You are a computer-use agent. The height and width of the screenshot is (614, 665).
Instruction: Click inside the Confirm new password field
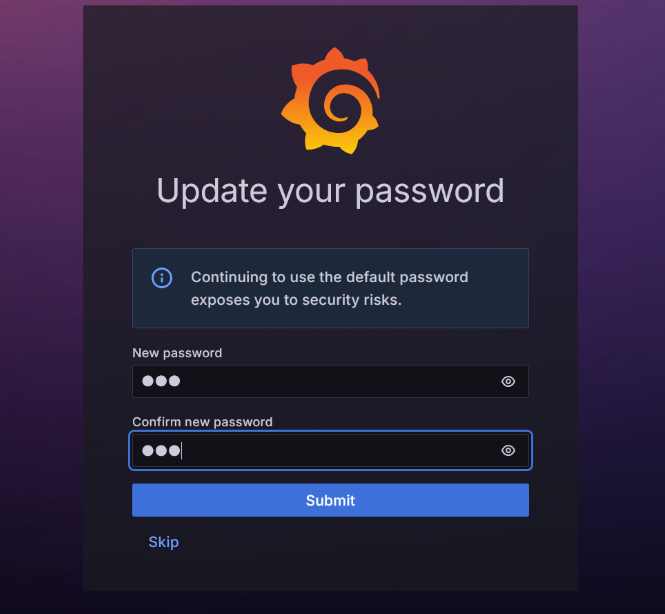[330, 450]
